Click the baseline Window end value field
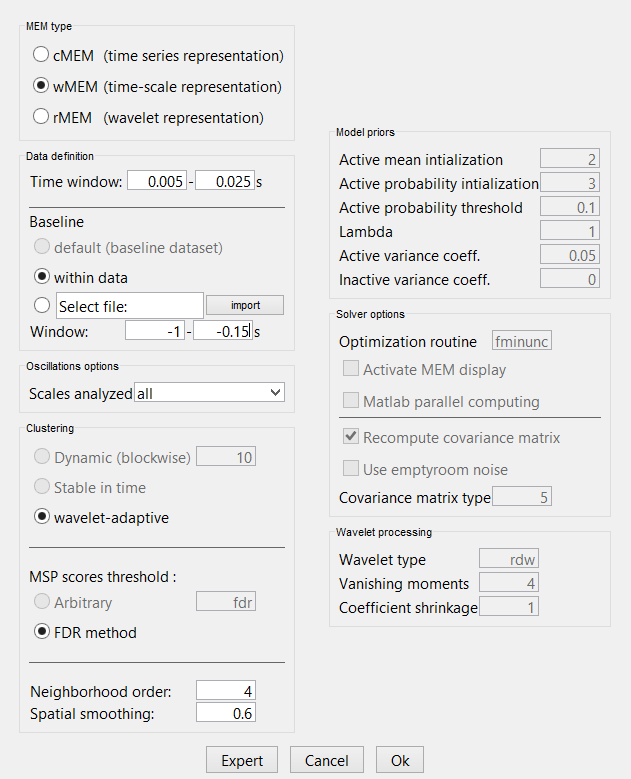This screenshot has width=631, height=779. tap(222, 331)
